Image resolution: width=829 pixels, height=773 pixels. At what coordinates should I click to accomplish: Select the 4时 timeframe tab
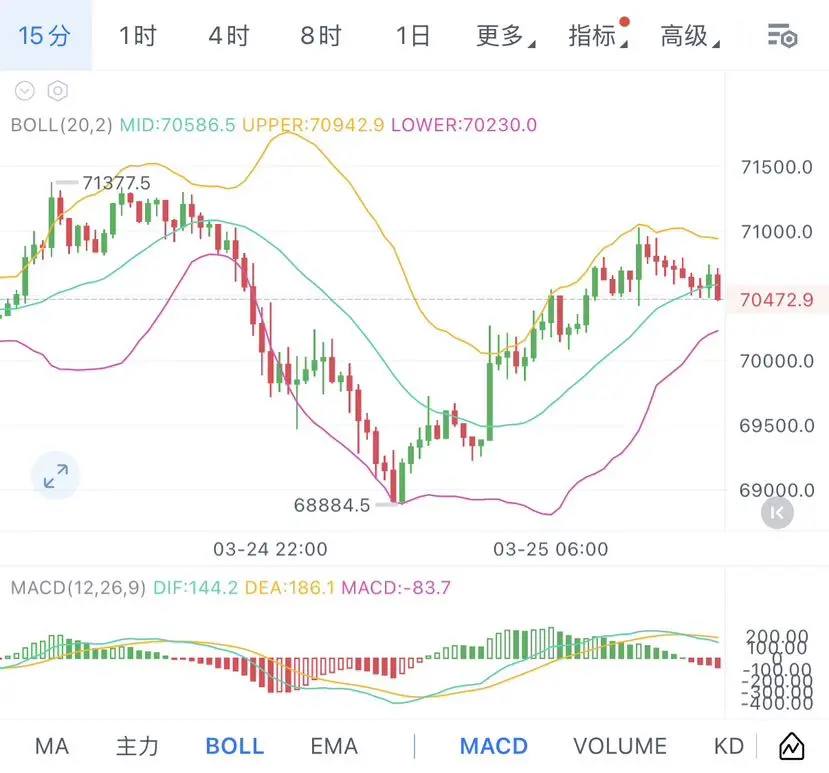point(229,37)
